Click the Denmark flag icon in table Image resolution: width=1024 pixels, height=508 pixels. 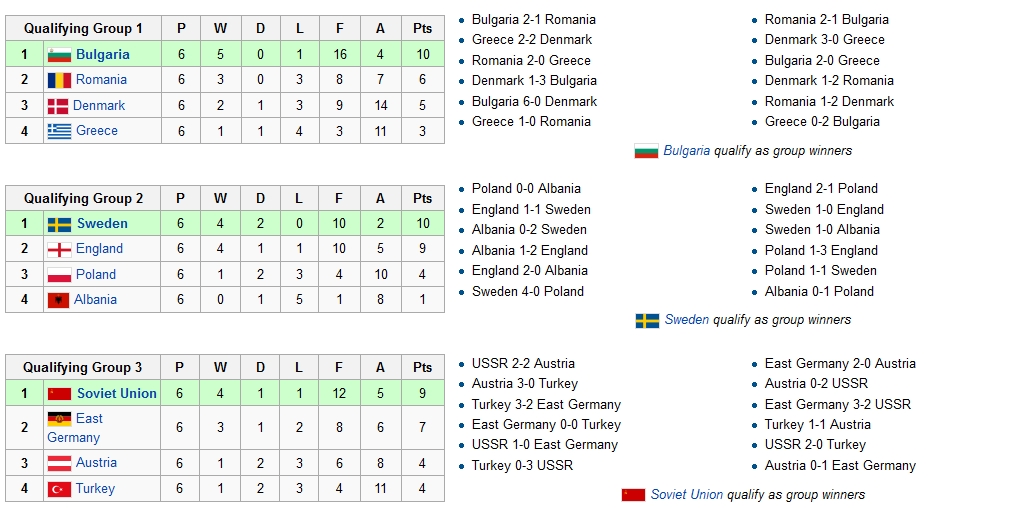(58, 105)
